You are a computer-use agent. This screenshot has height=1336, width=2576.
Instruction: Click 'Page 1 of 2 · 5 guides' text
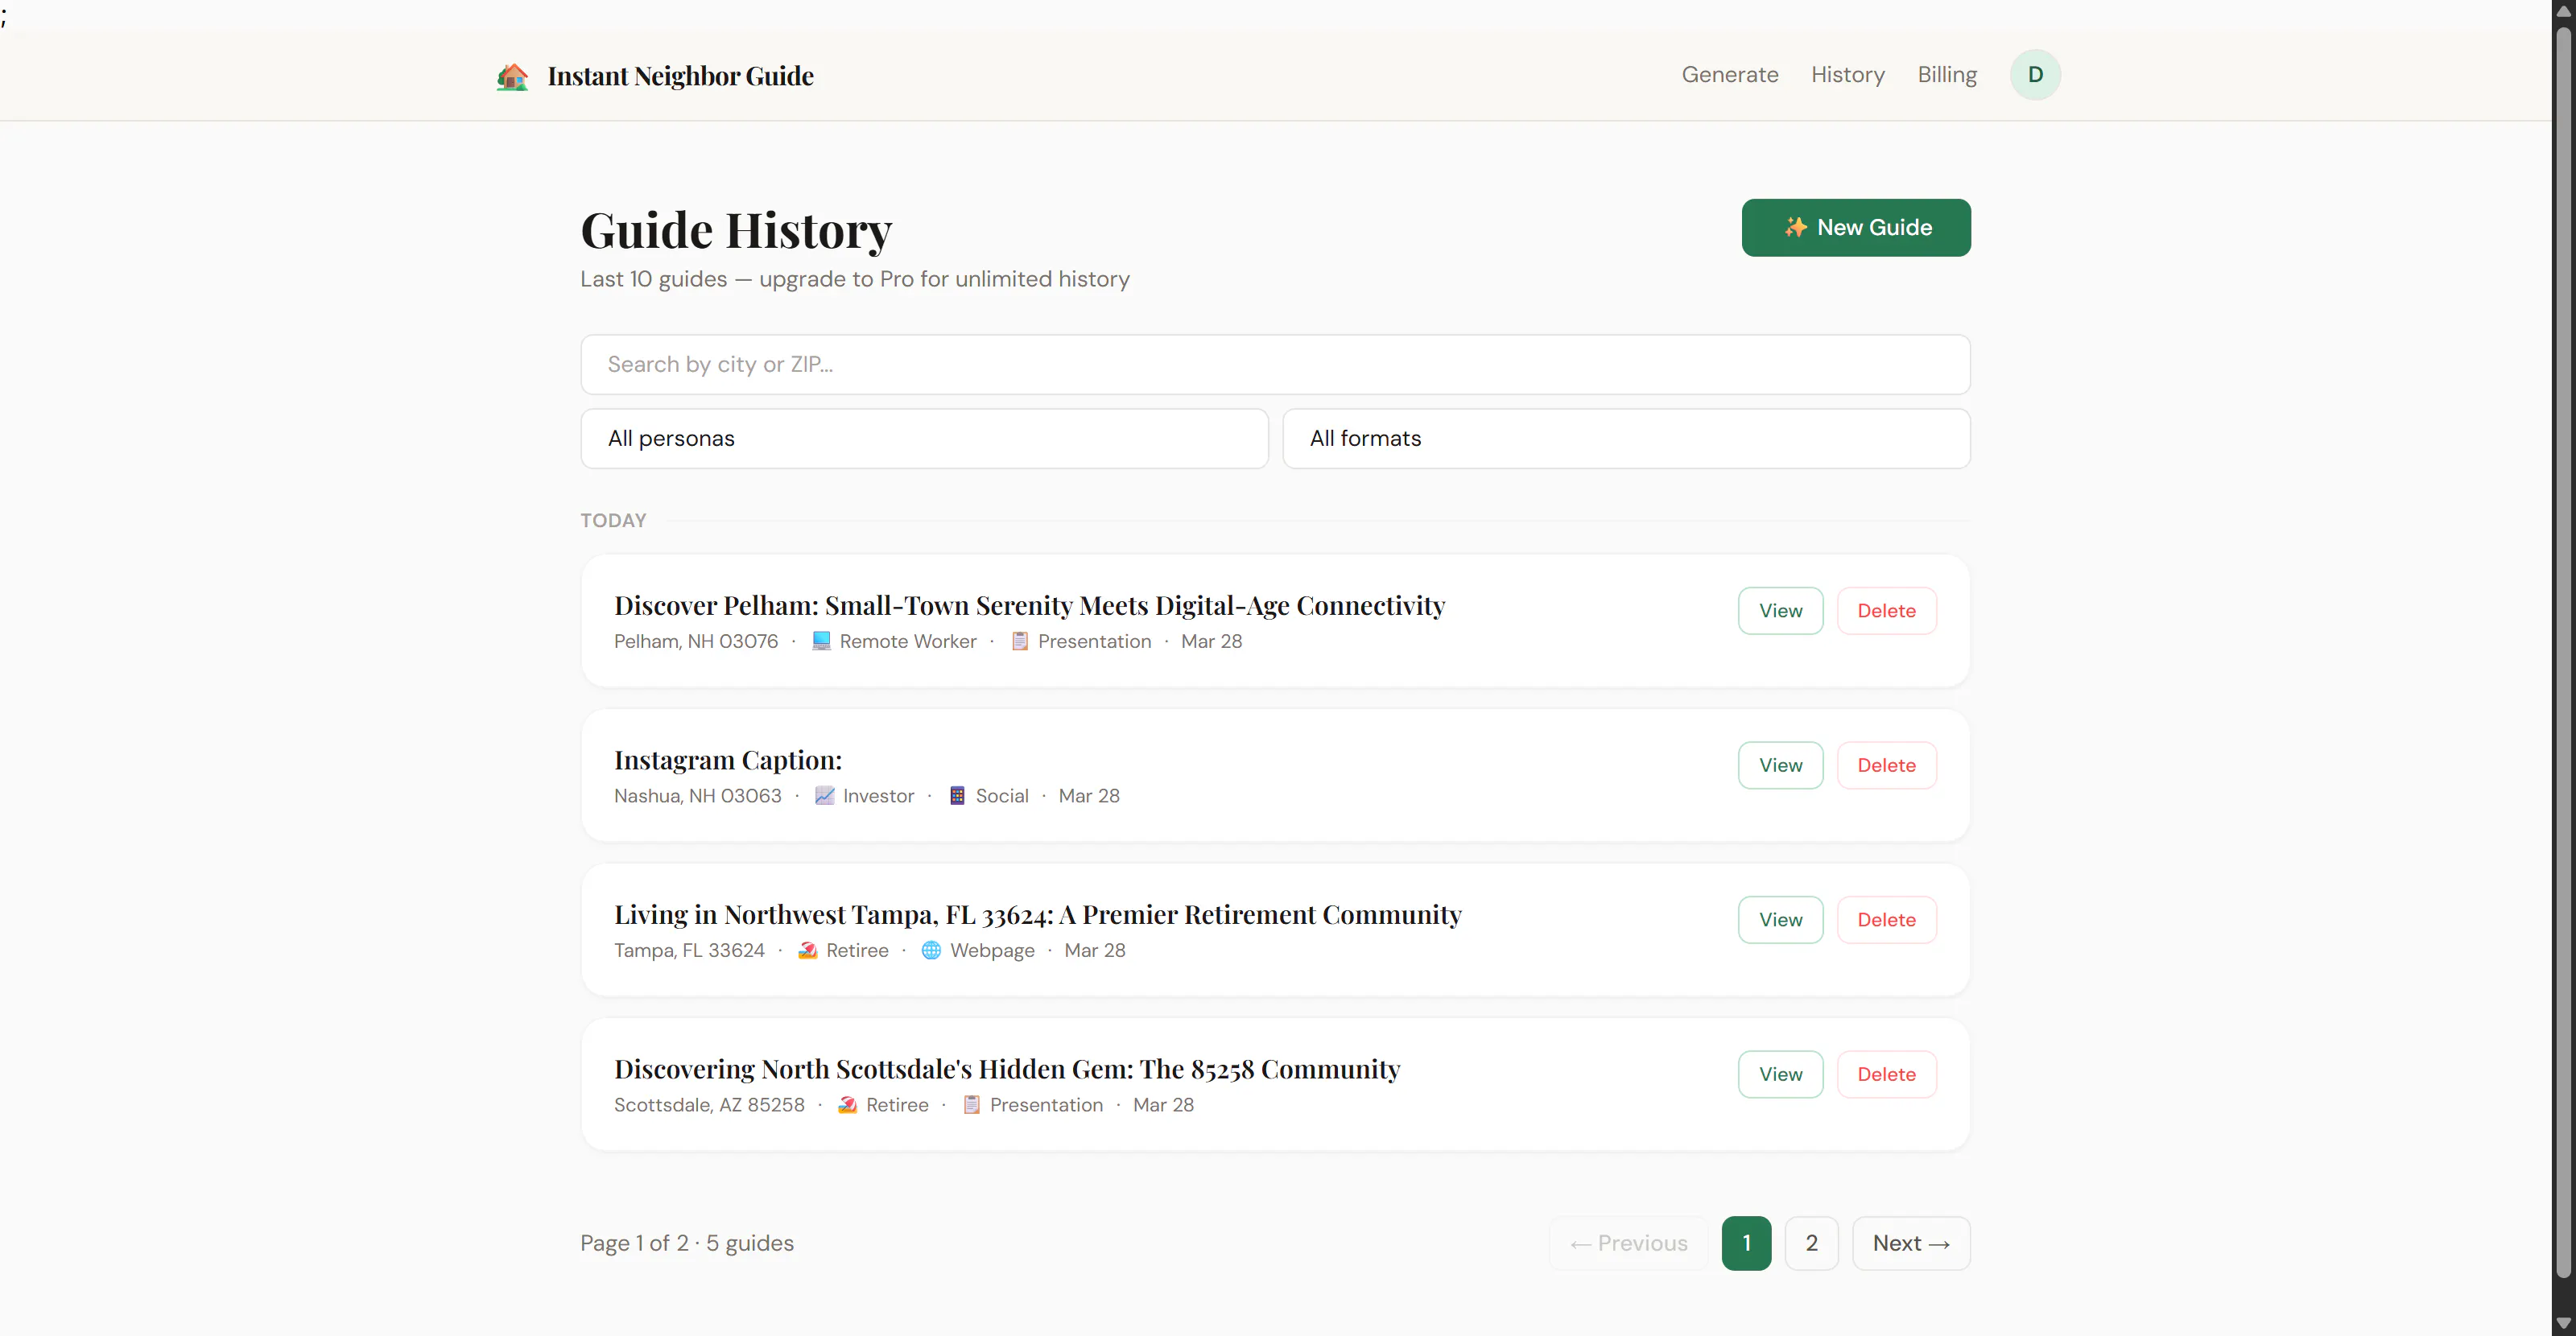coord(687,1244)
